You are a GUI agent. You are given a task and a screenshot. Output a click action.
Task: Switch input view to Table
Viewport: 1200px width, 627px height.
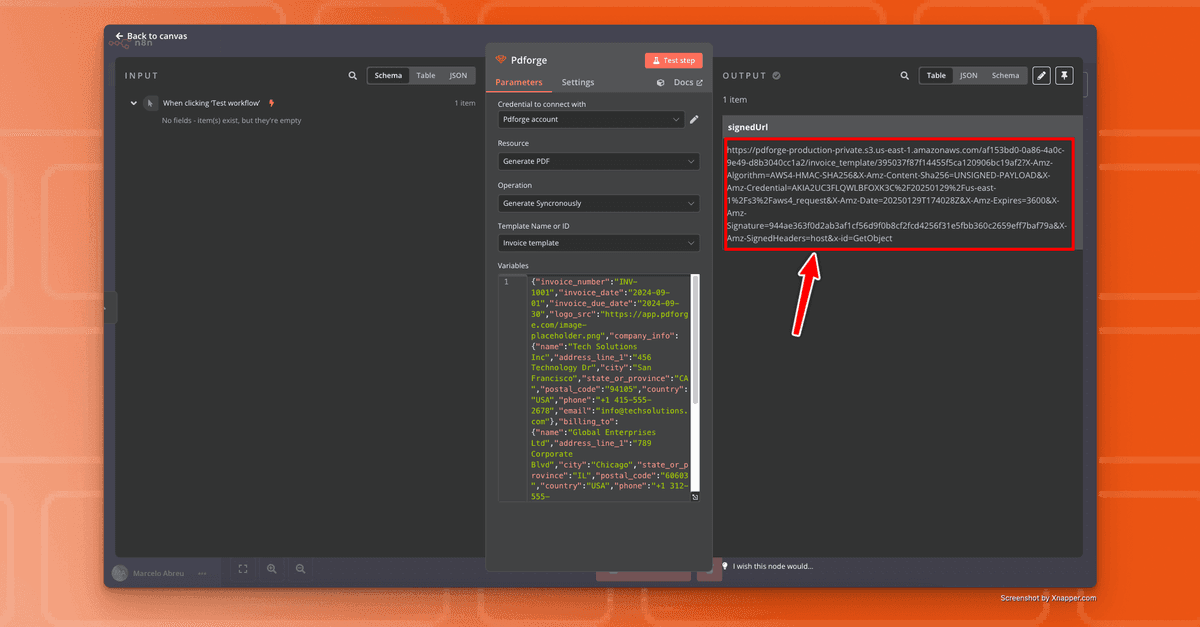pyautogui.click(x=425, y=75)
